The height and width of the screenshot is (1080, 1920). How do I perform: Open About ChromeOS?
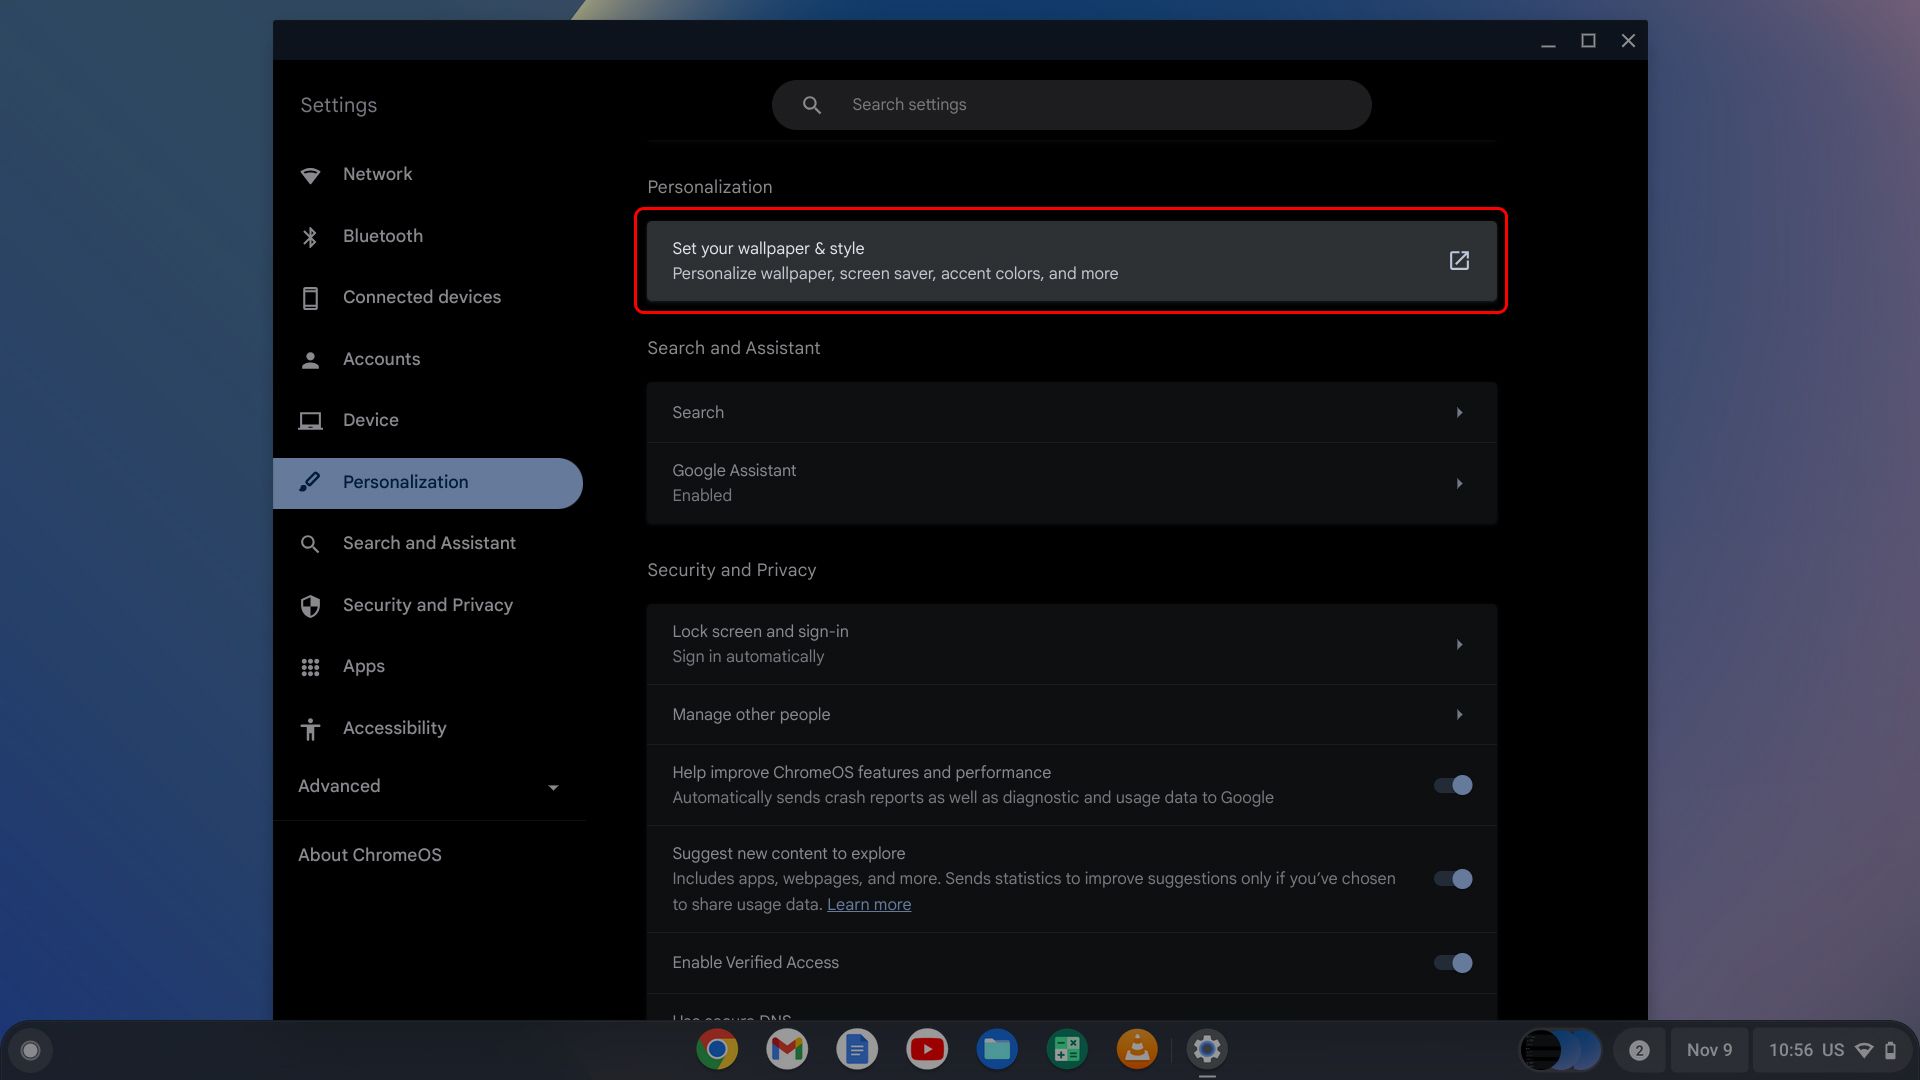click(369, 855)
